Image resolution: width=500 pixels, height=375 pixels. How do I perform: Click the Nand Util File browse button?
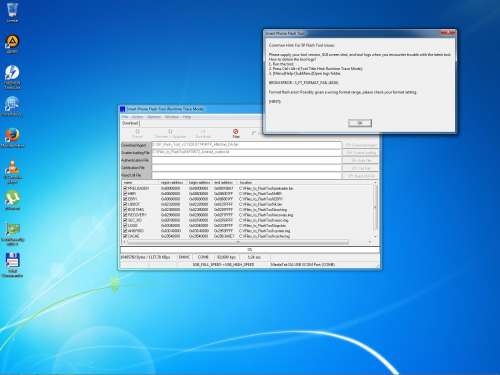pos(360,176)
